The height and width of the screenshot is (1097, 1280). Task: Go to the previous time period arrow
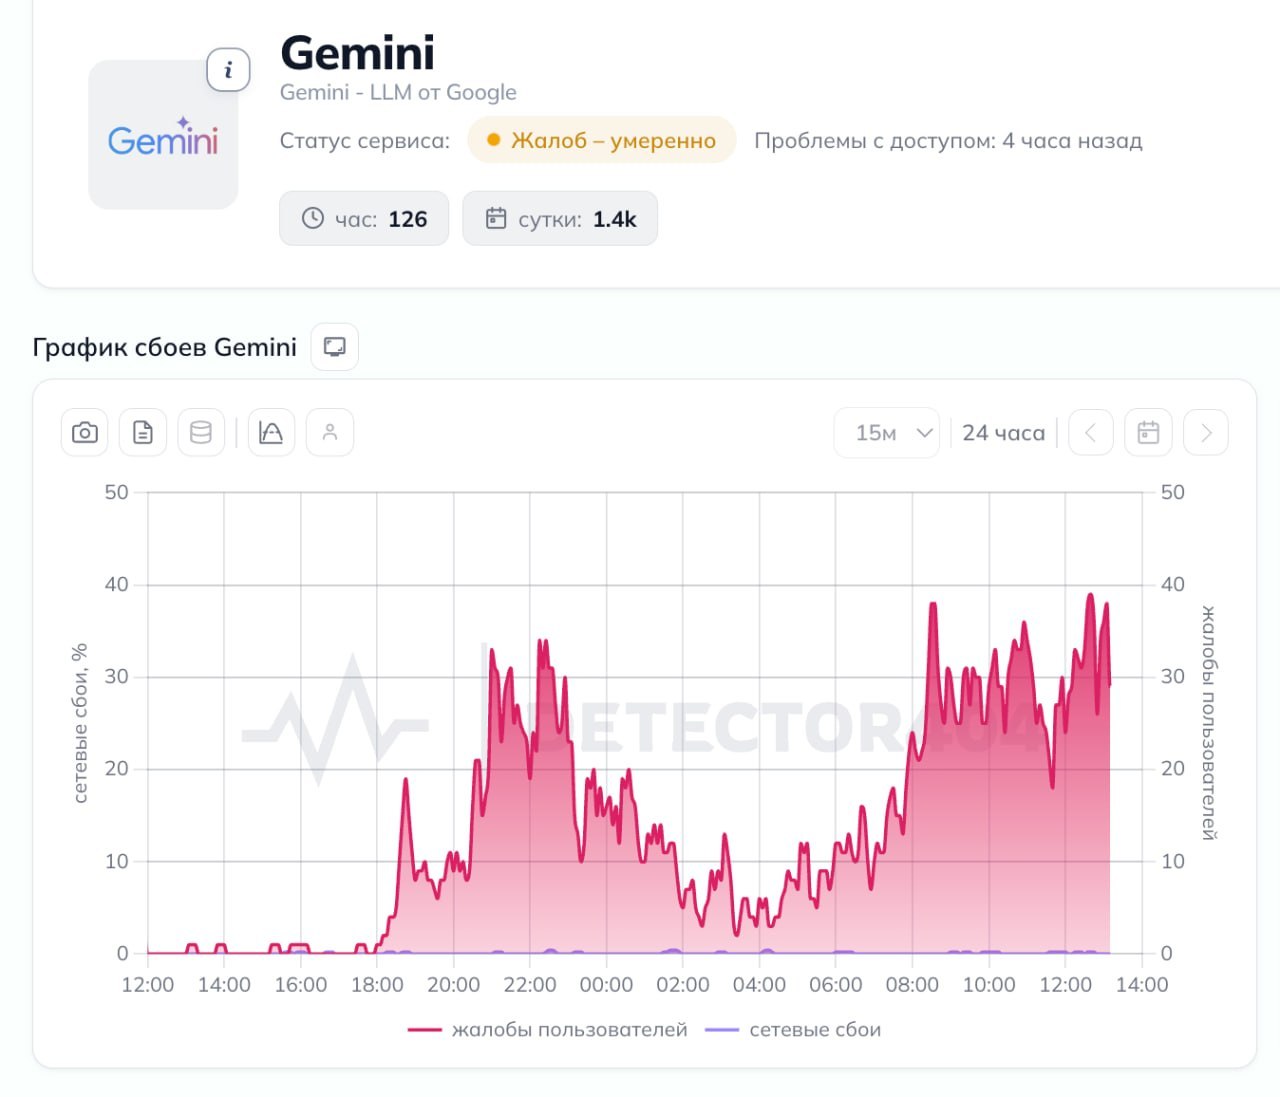pos(1091,432)
